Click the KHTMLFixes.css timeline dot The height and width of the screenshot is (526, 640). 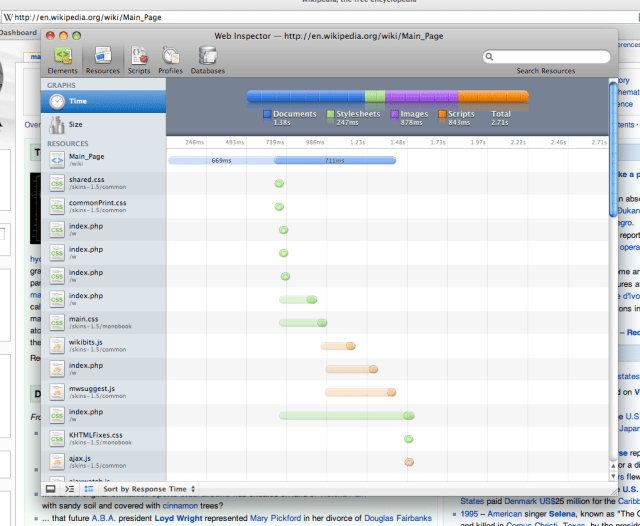coord(409,439)
